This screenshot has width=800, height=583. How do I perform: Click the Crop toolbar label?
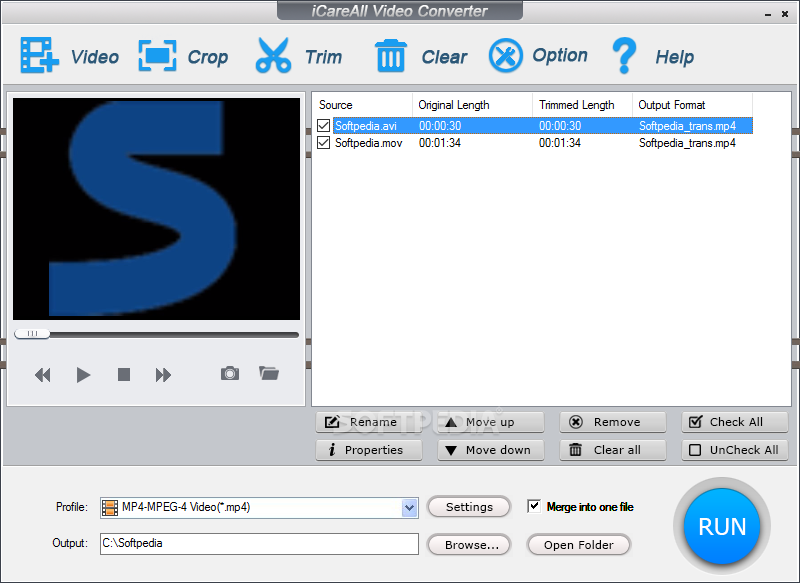[x=208, y=57]
